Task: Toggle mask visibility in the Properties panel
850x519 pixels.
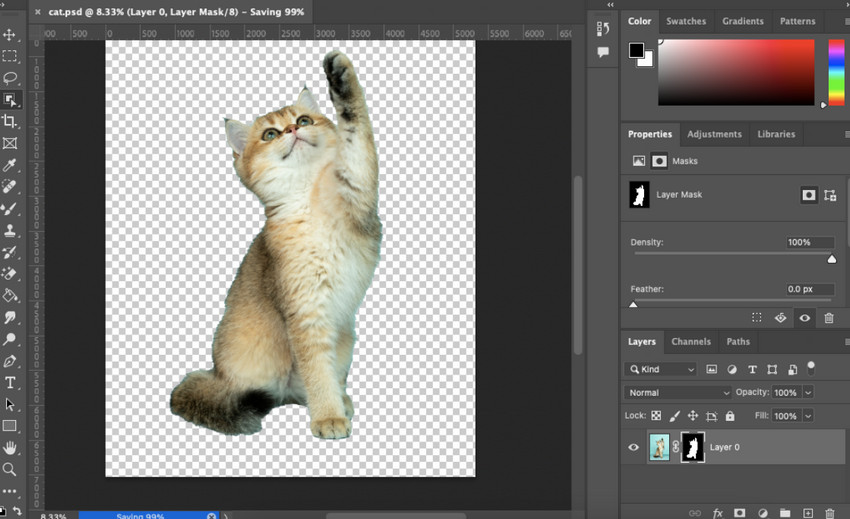Action: tap(805, 318)
